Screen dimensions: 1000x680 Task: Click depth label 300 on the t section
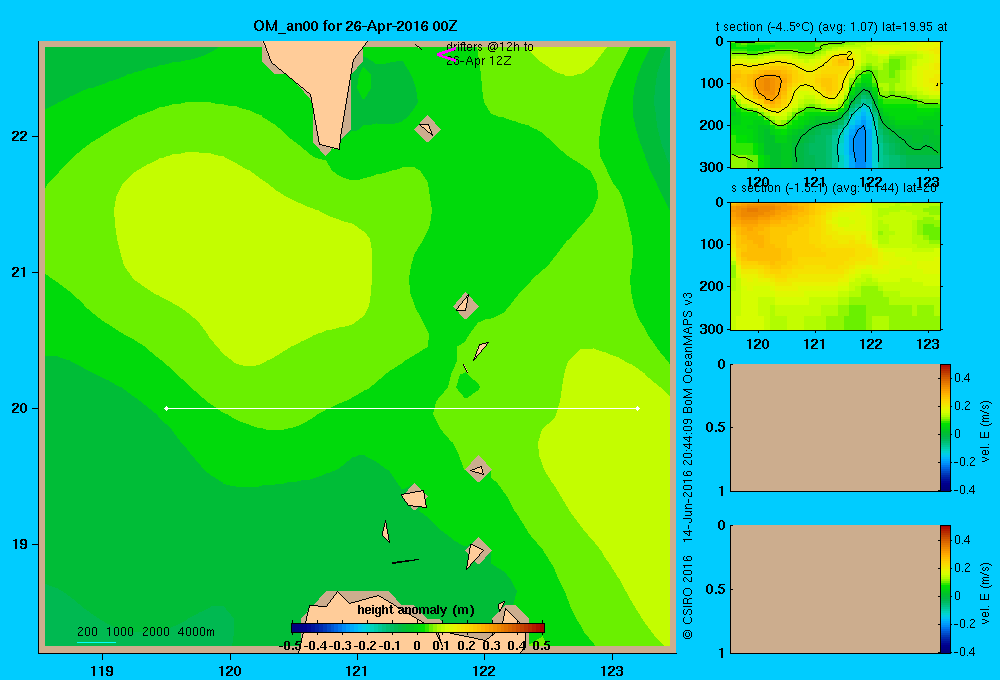click(712, 167)
